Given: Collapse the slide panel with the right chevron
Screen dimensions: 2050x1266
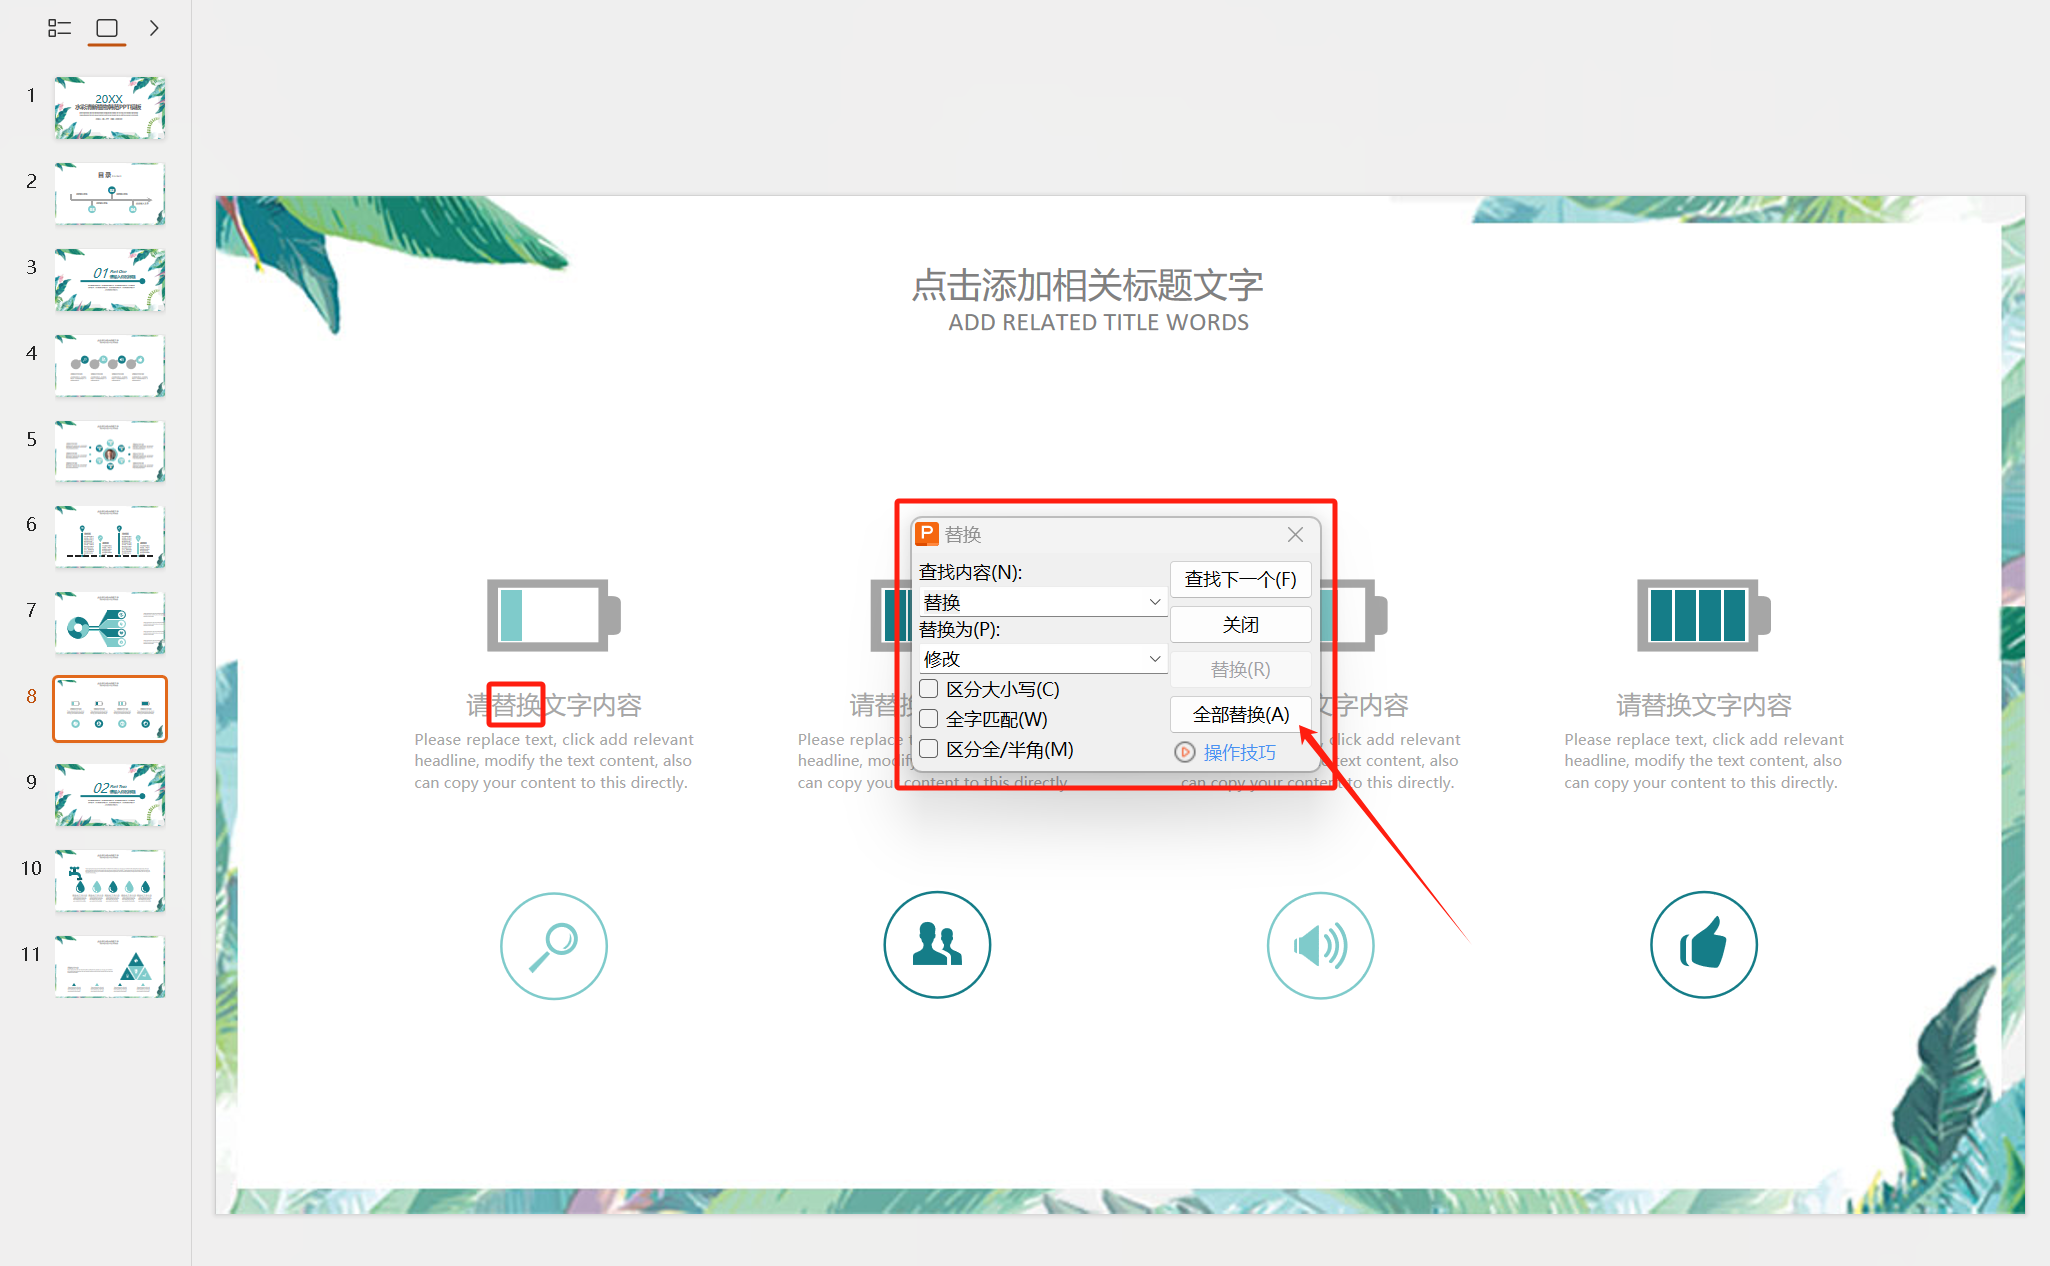Looking at the screenshot, I should click(154, 28).
